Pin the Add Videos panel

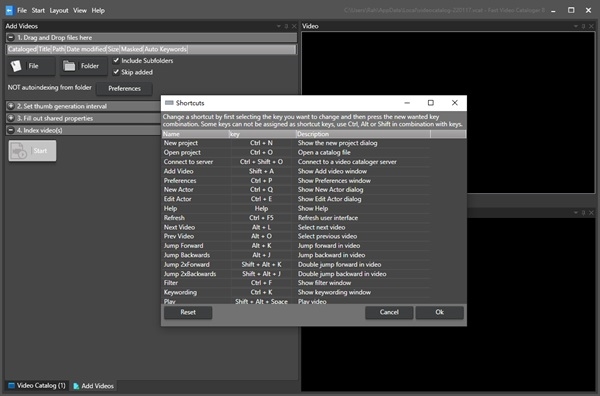[x=286, y=26]
